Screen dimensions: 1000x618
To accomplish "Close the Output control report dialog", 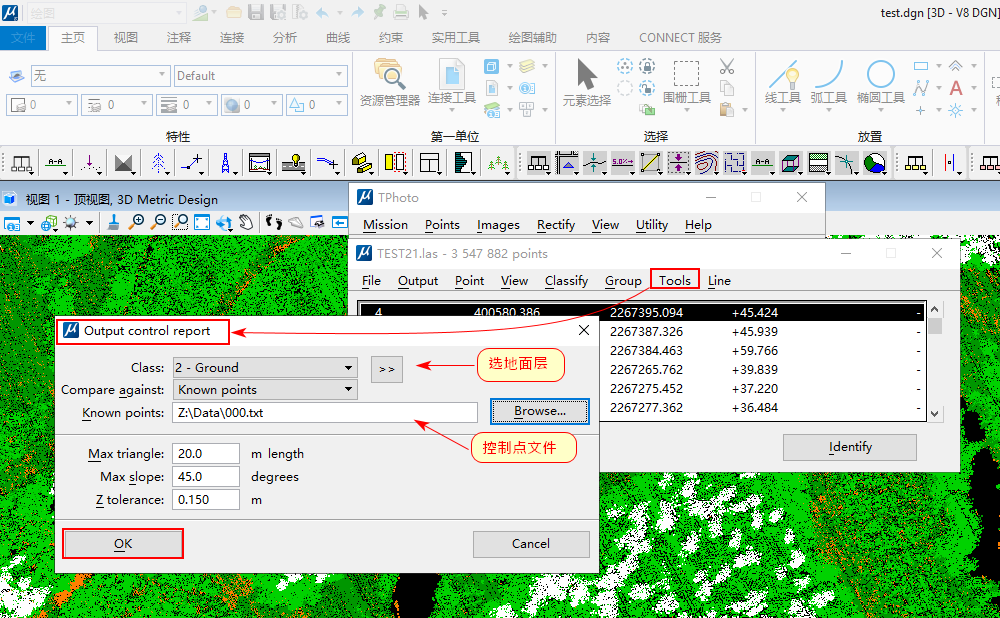I will [584, 330].
